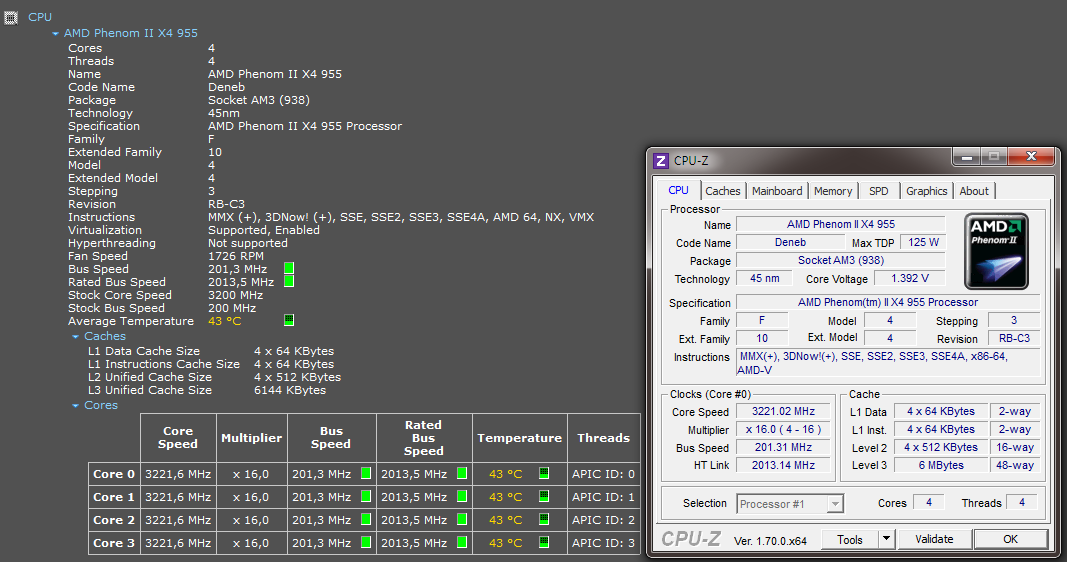1067x562 pixels.
Task: Click the Core 2 multiplier cell x 16,0
Action: tap(251, 520)
